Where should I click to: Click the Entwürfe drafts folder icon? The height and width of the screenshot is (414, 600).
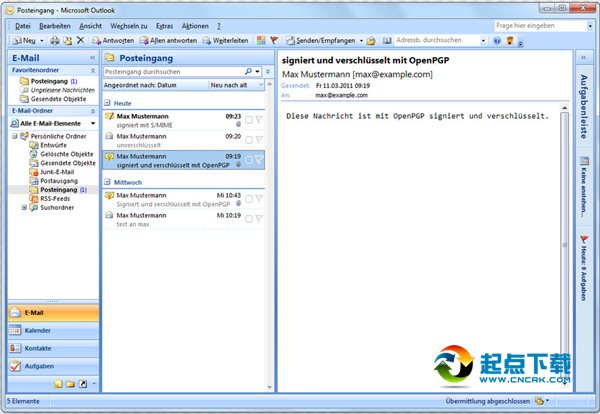click(34, 145)
